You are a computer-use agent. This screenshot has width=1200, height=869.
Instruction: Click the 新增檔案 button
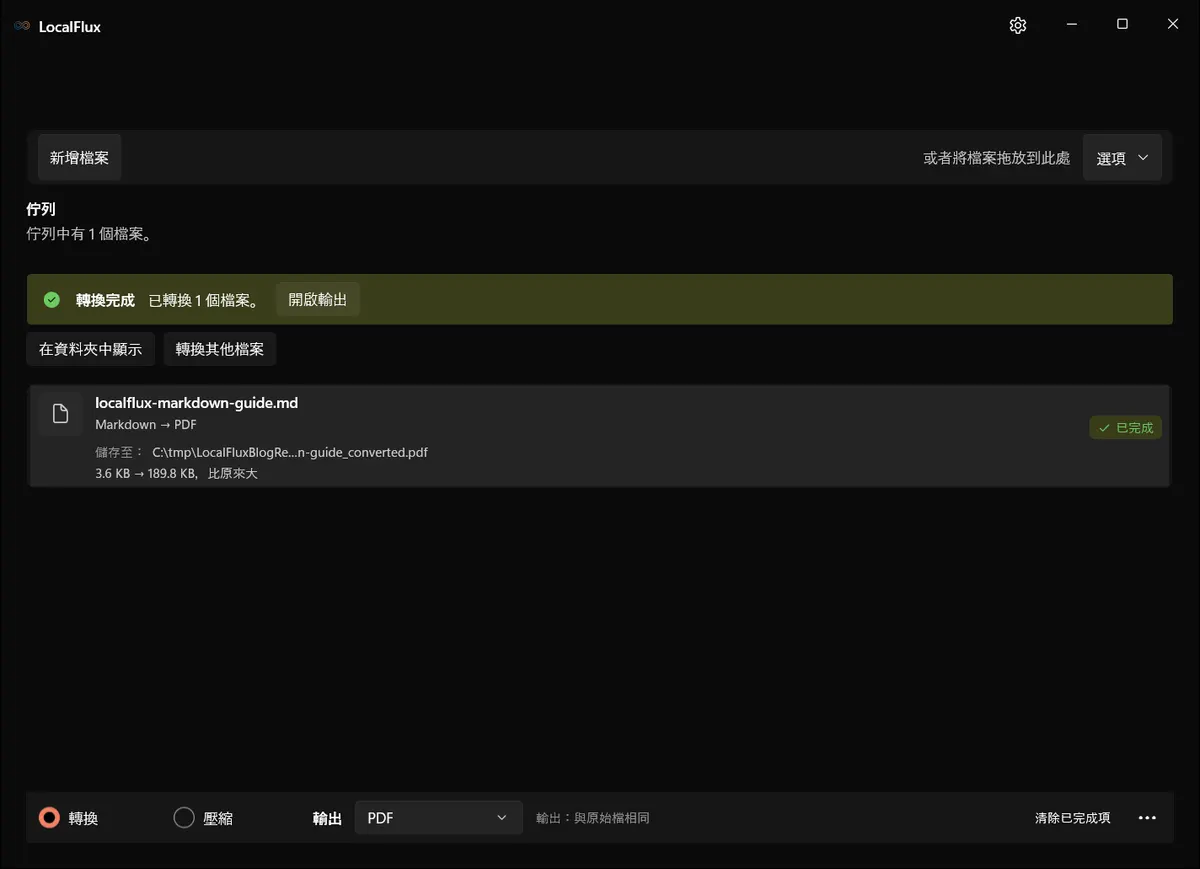(x=79, y=158)
